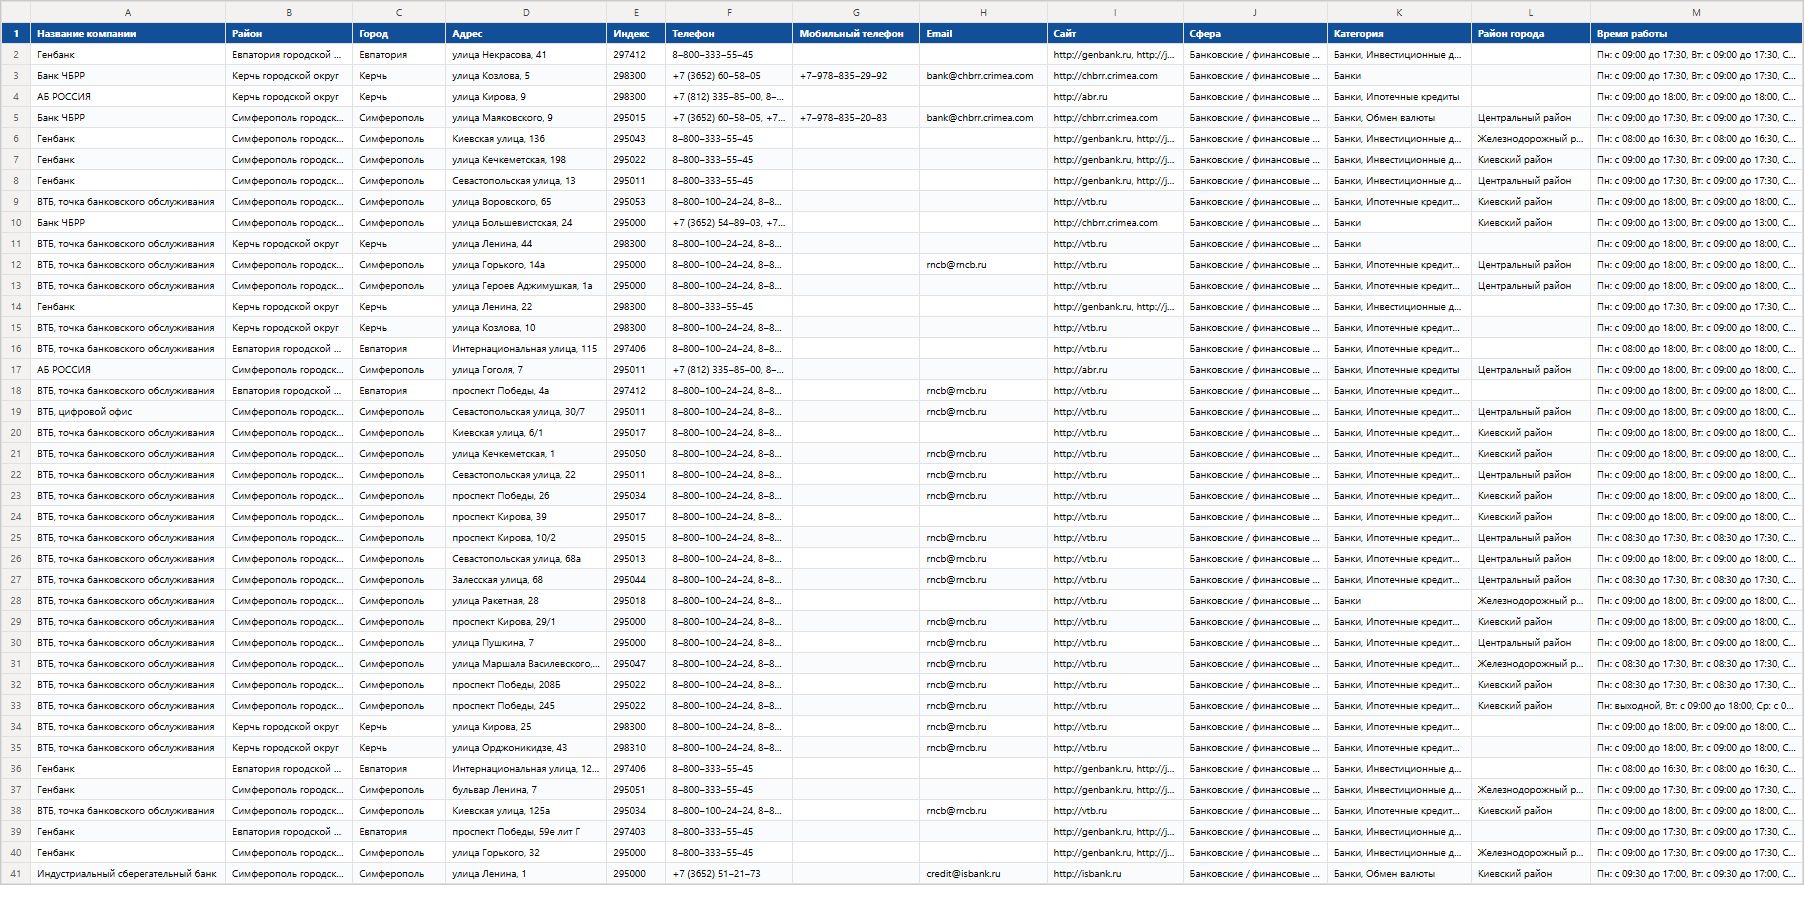Click the email cell 'credit@isbank.ru'
Viewport: 1804px width, 902px height.
tap(983, 874)
